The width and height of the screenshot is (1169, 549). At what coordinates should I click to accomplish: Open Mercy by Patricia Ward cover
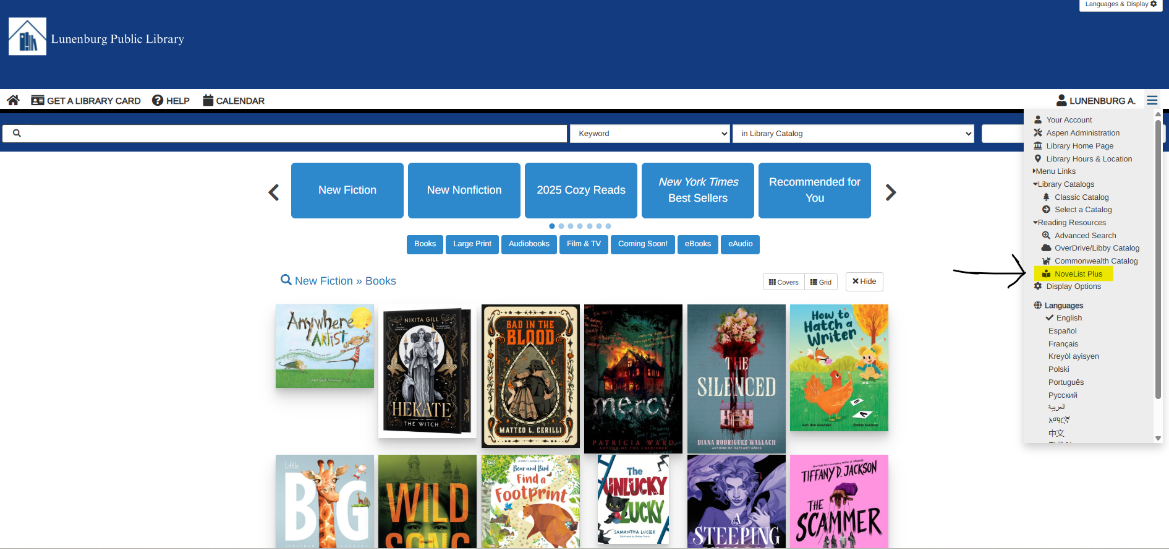633,378
